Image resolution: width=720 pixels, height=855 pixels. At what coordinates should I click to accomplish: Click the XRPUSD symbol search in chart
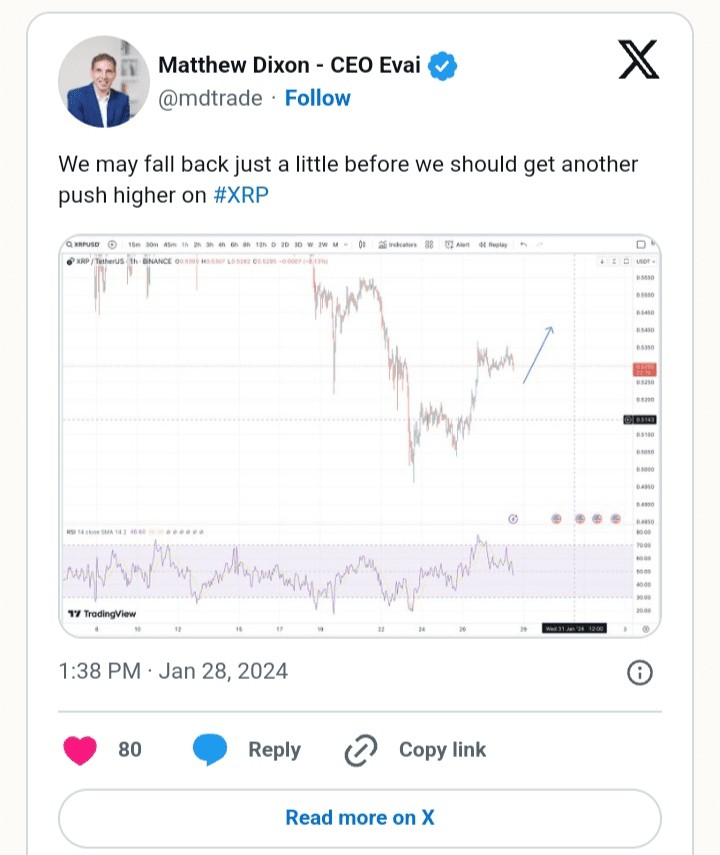83,245
